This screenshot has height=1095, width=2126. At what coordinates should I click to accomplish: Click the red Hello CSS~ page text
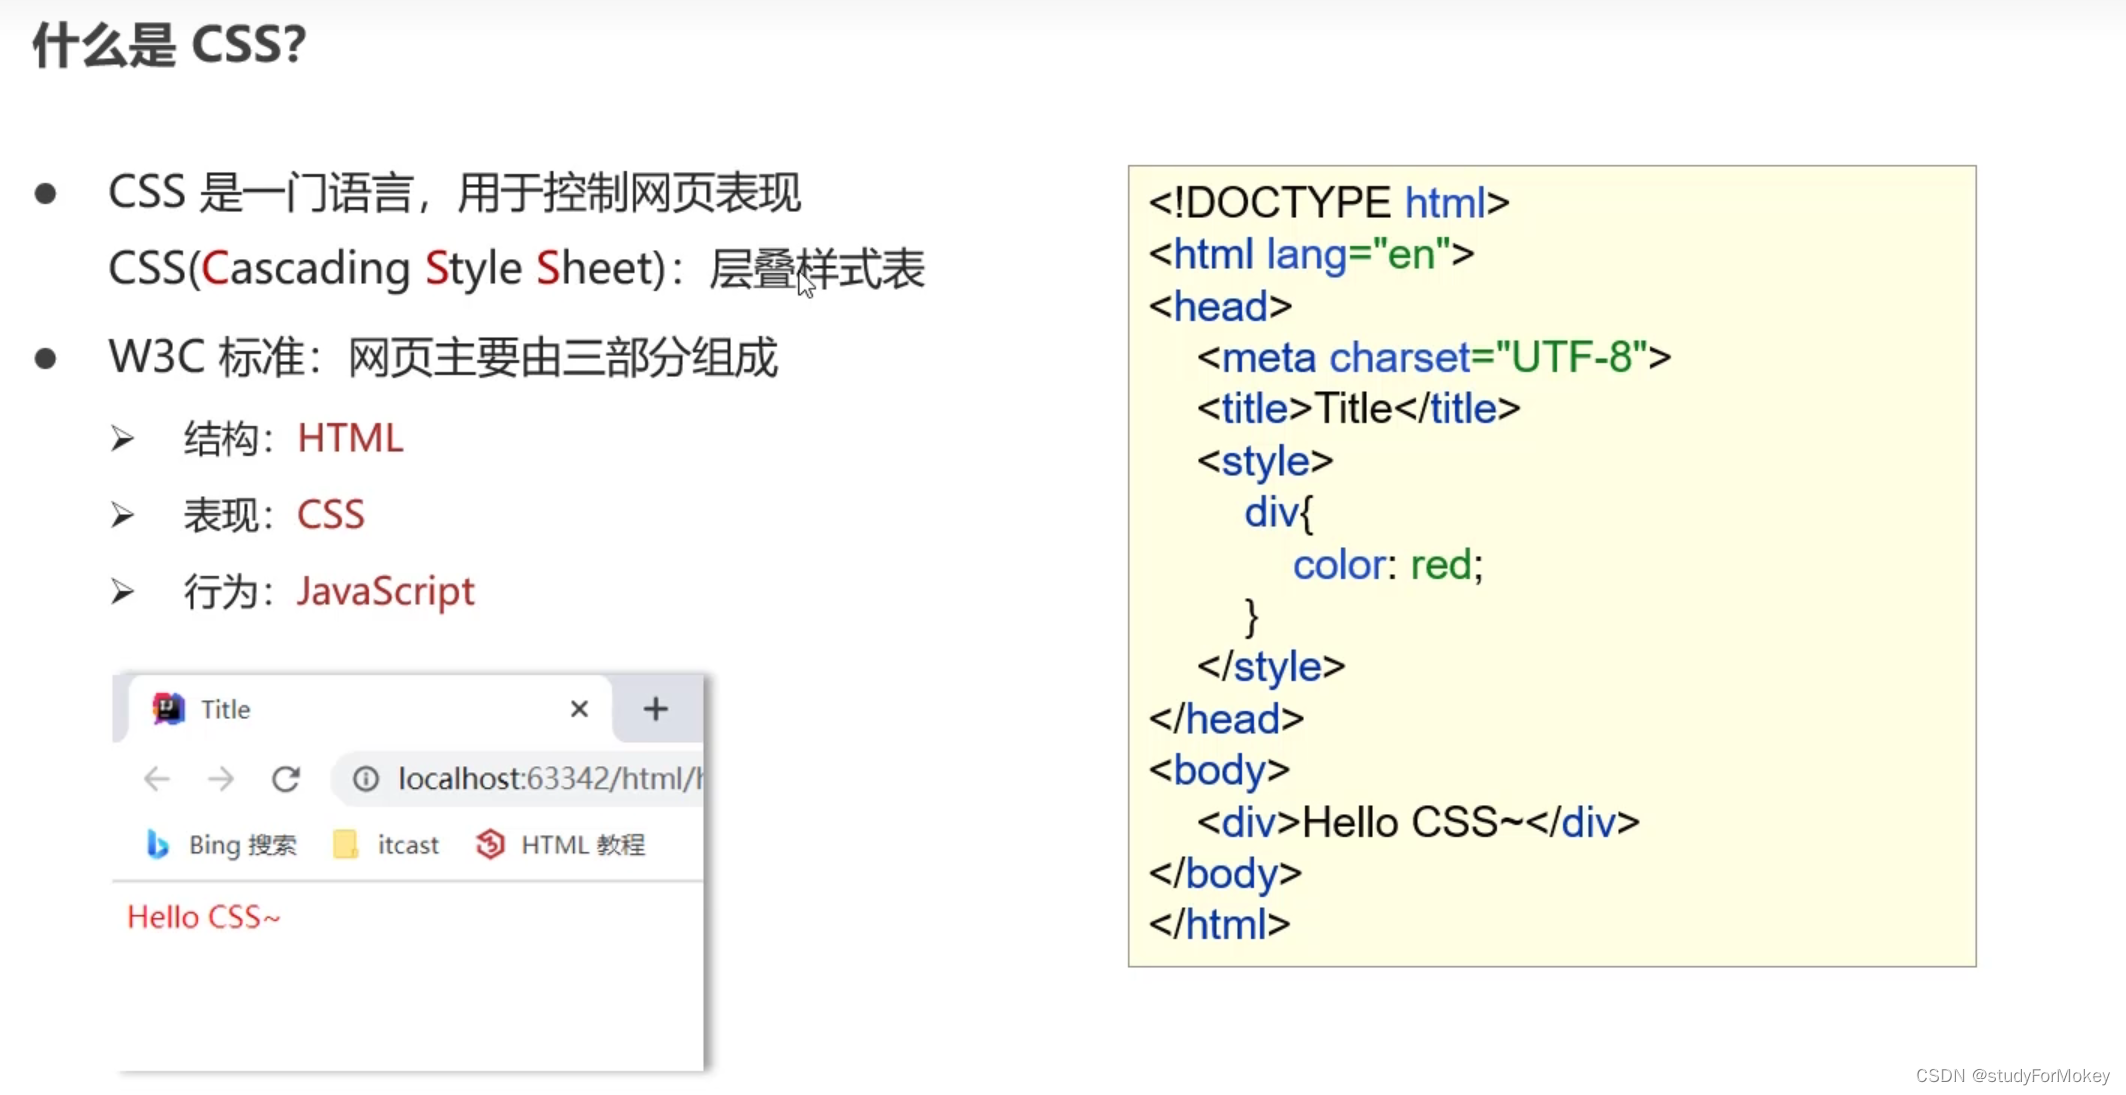coord(204,917)
